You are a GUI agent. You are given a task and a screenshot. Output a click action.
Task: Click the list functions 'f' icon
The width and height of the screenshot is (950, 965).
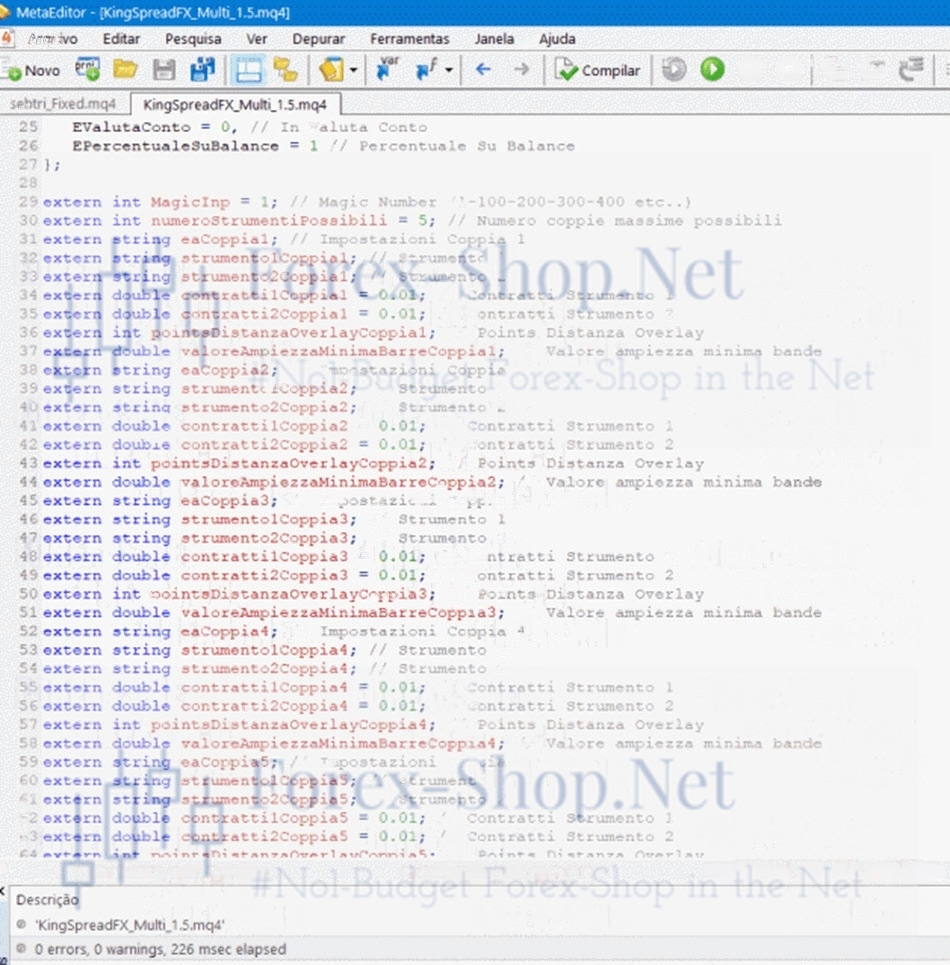(426, 69)
